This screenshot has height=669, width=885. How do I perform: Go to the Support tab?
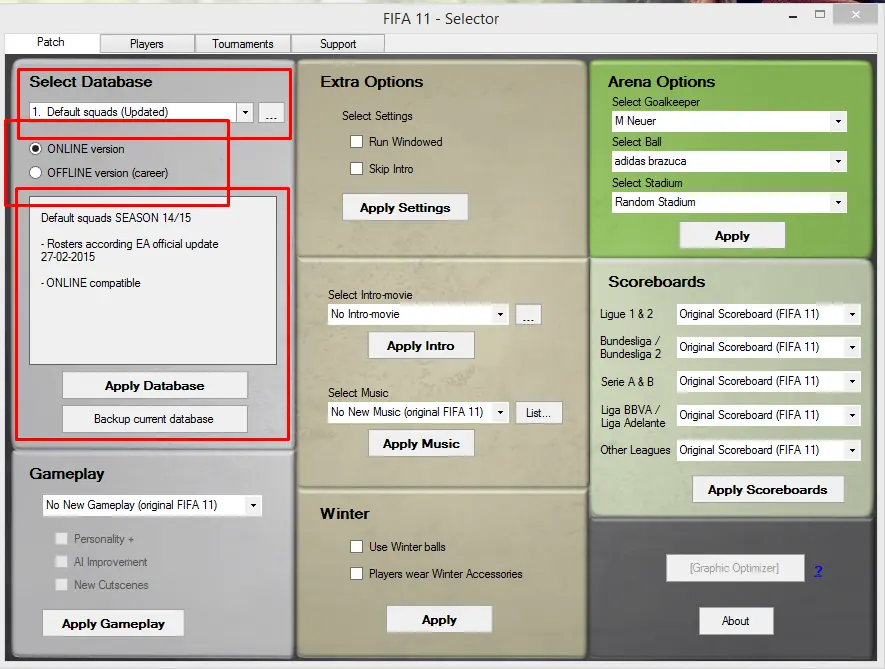click(x=338, y=43)
